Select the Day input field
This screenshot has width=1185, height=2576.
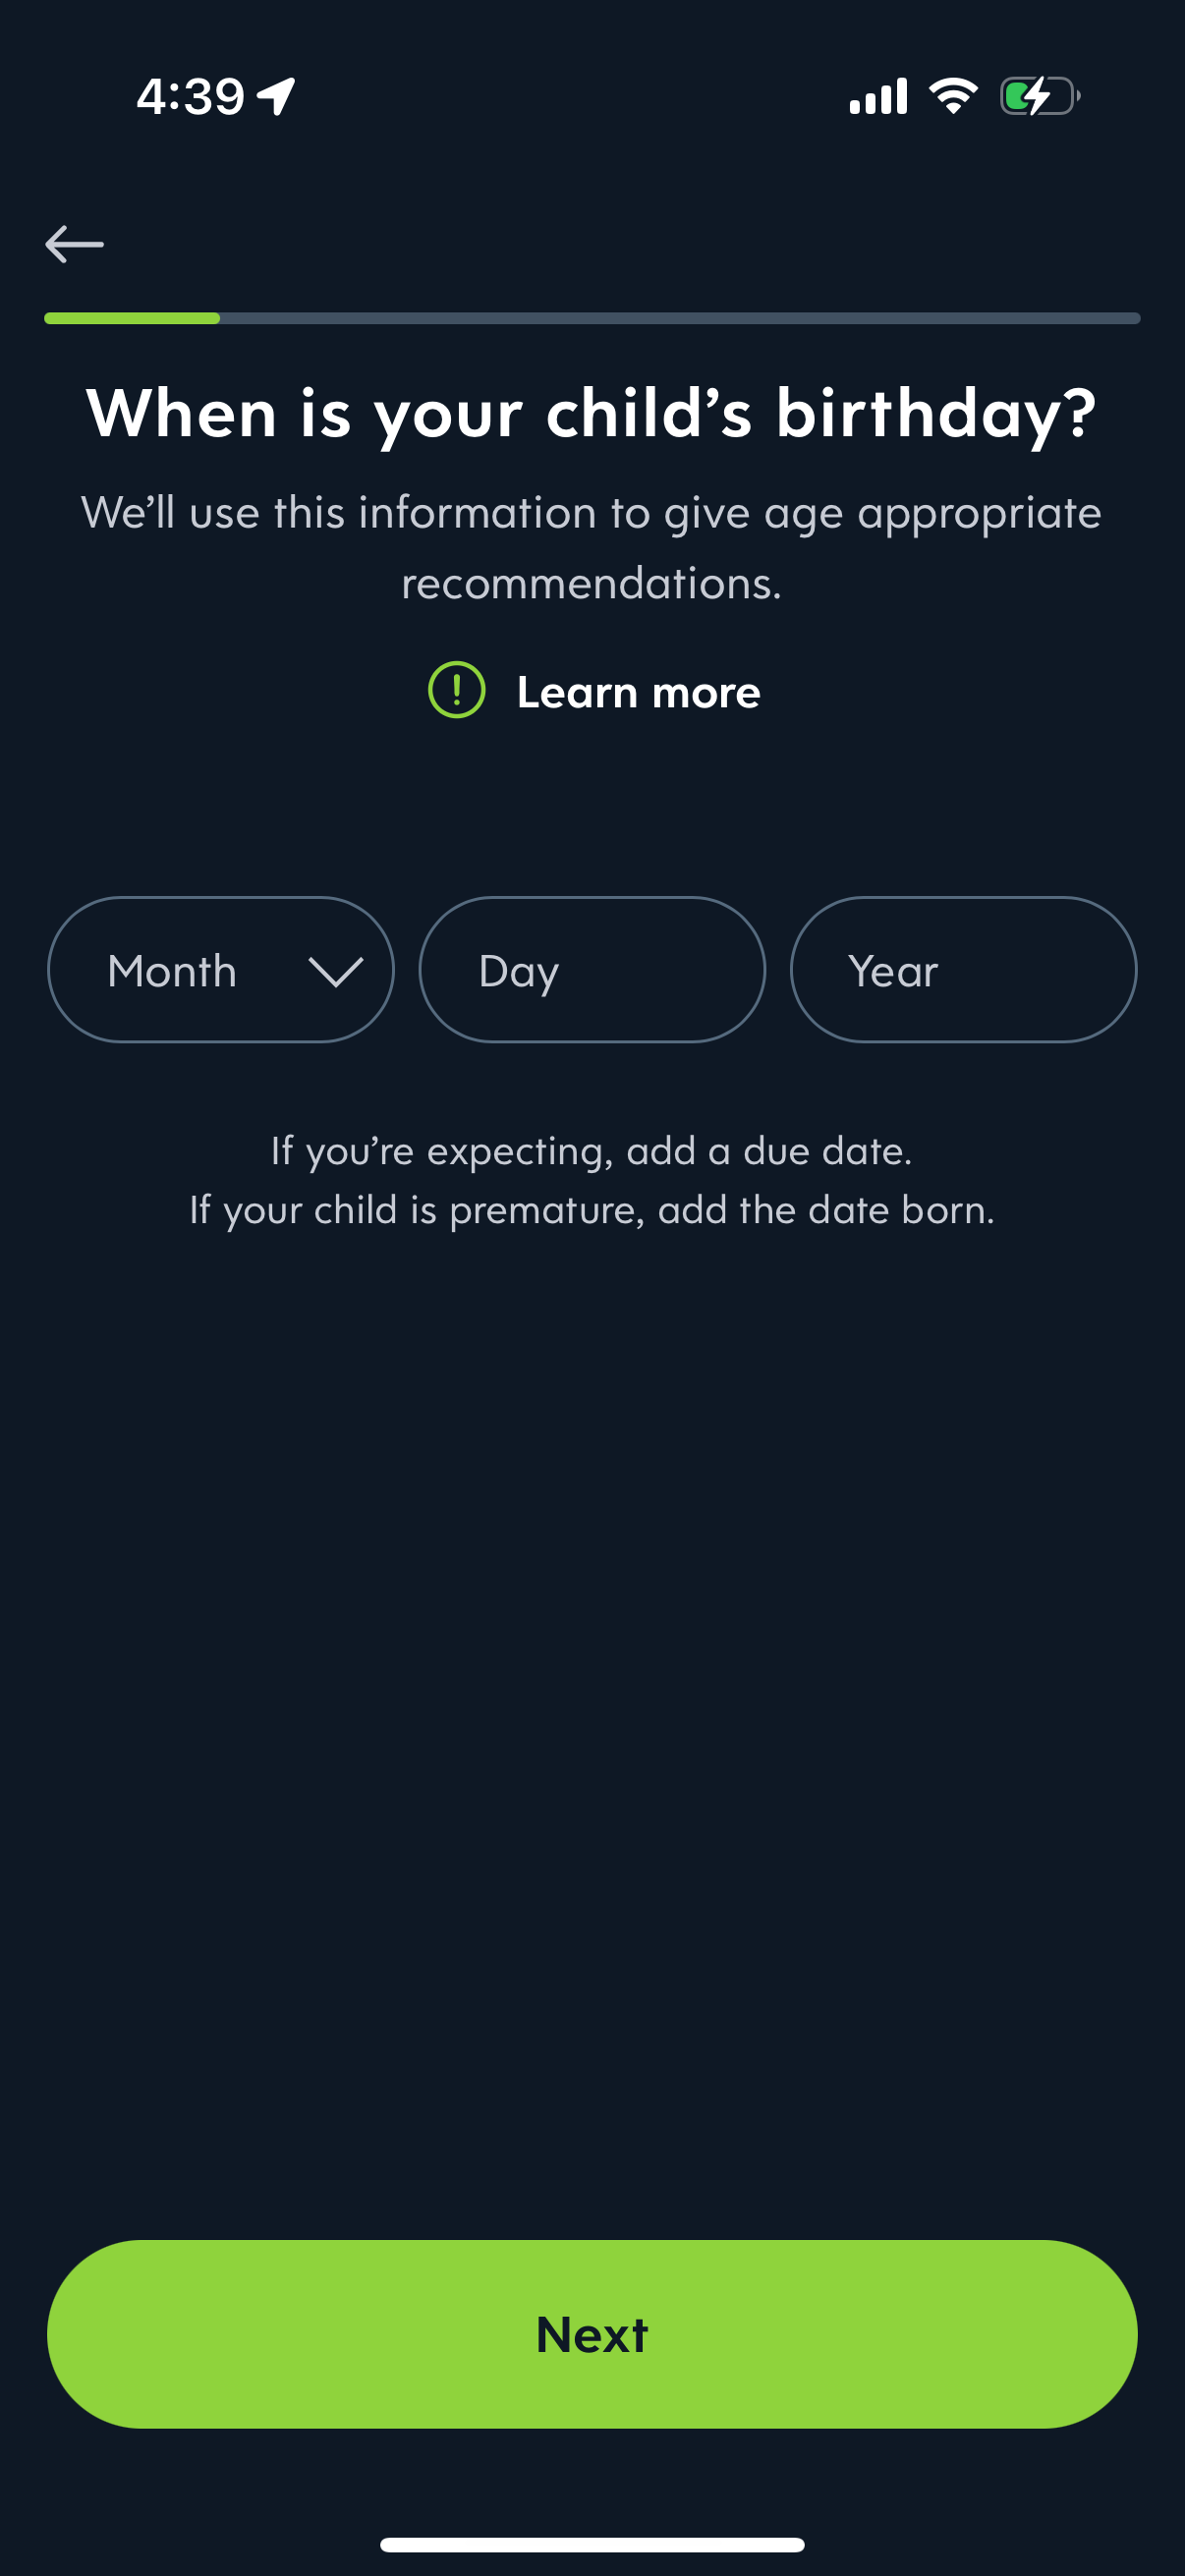coord(592,970)
